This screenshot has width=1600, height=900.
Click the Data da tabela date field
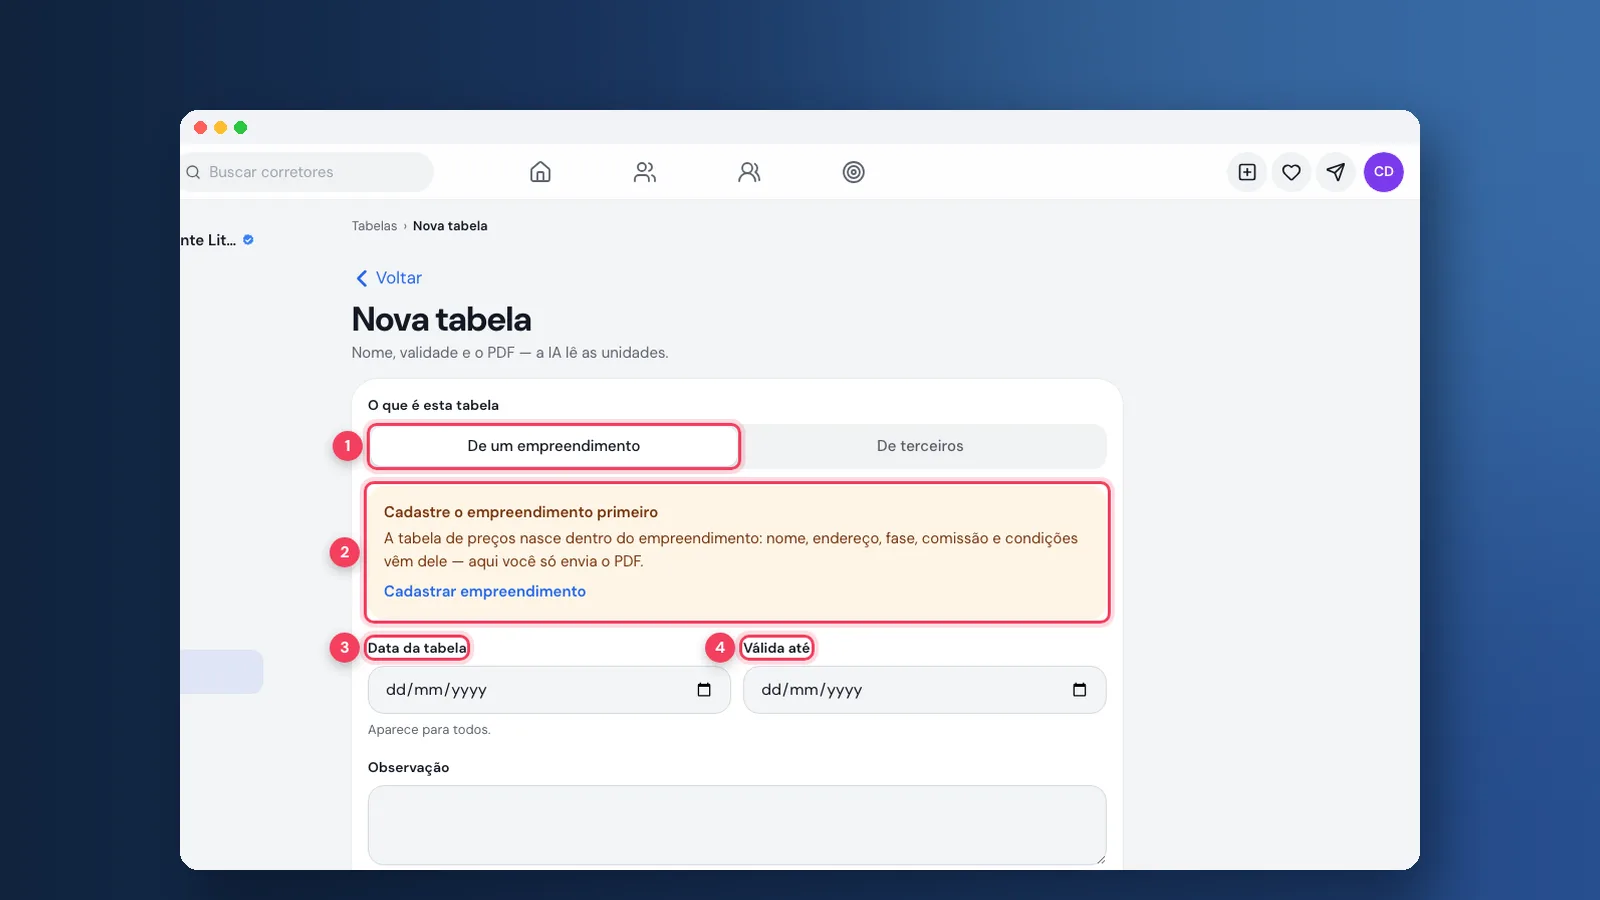pos(549,690)
